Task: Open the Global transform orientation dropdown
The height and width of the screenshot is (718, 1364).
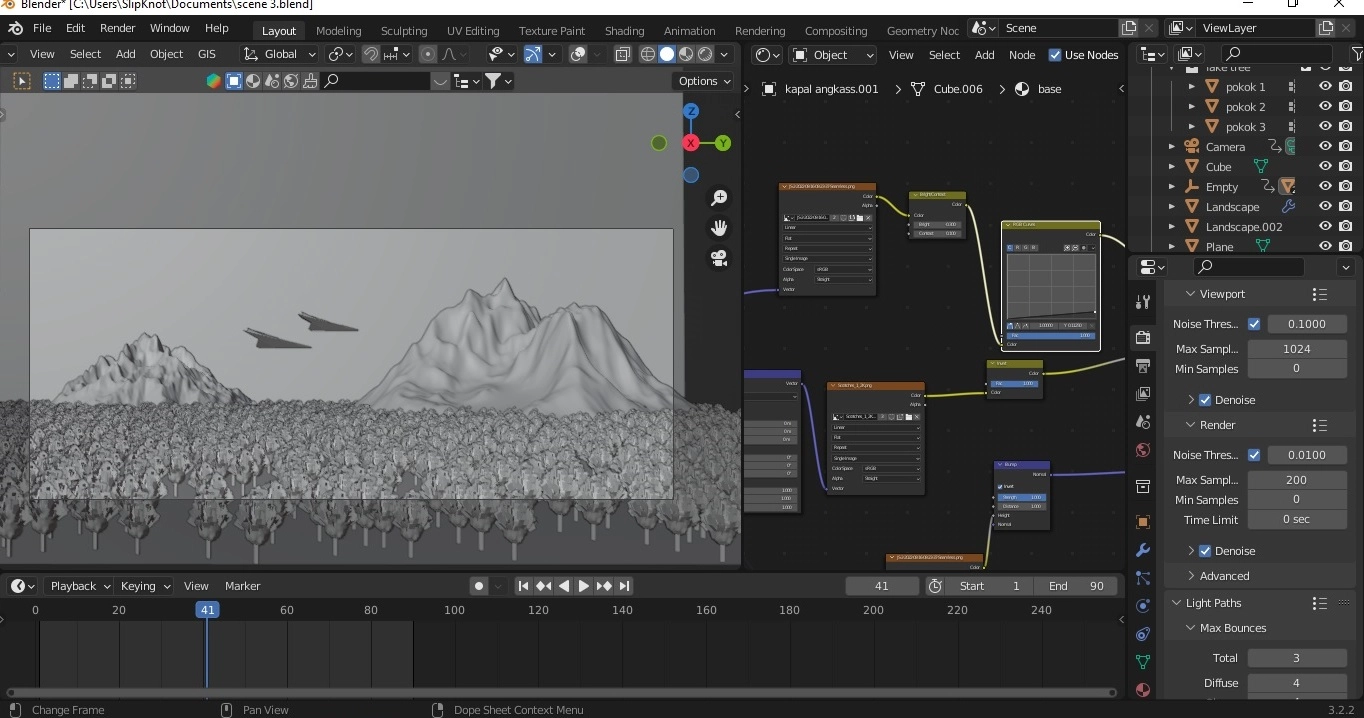Action: click(x=280, y=54)
